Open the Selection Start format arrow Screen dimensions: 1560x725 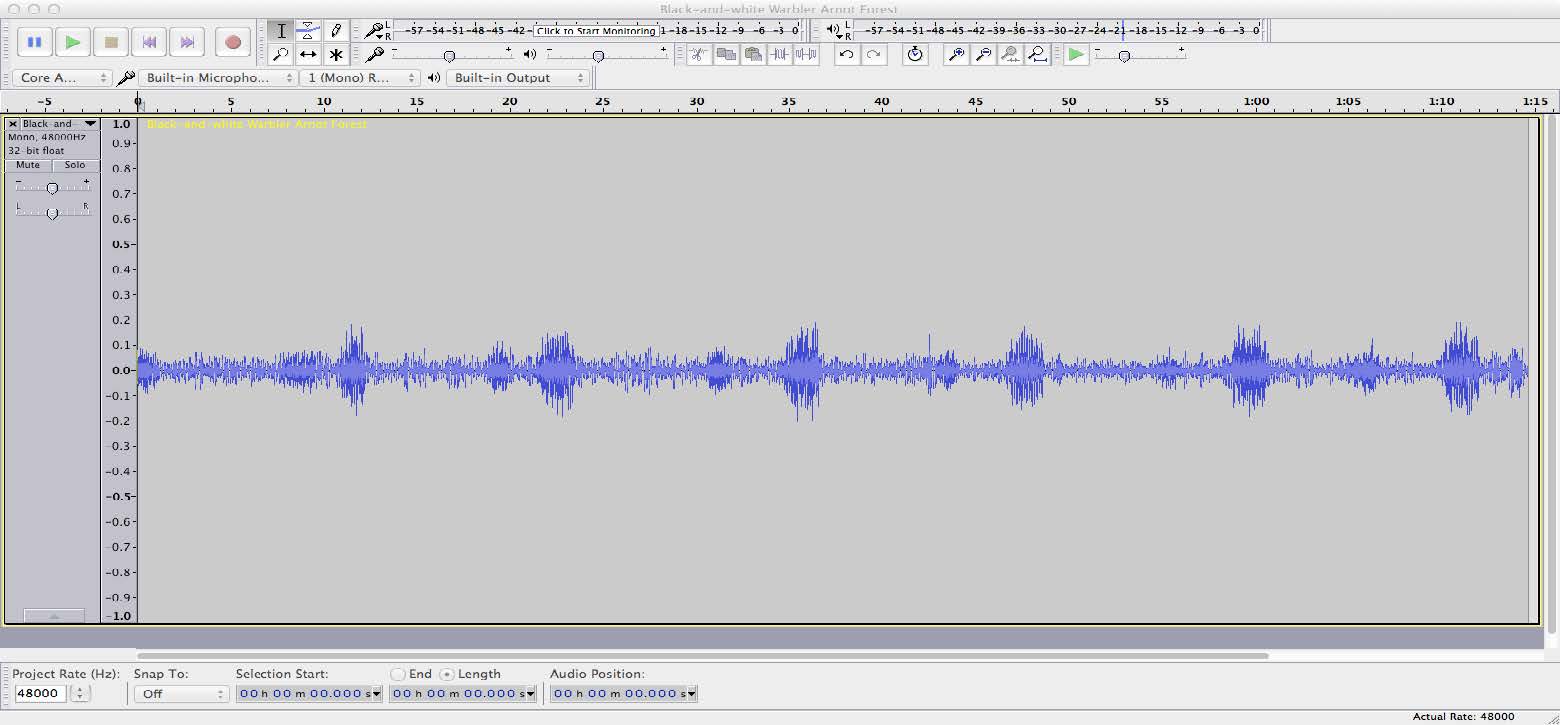377,693
